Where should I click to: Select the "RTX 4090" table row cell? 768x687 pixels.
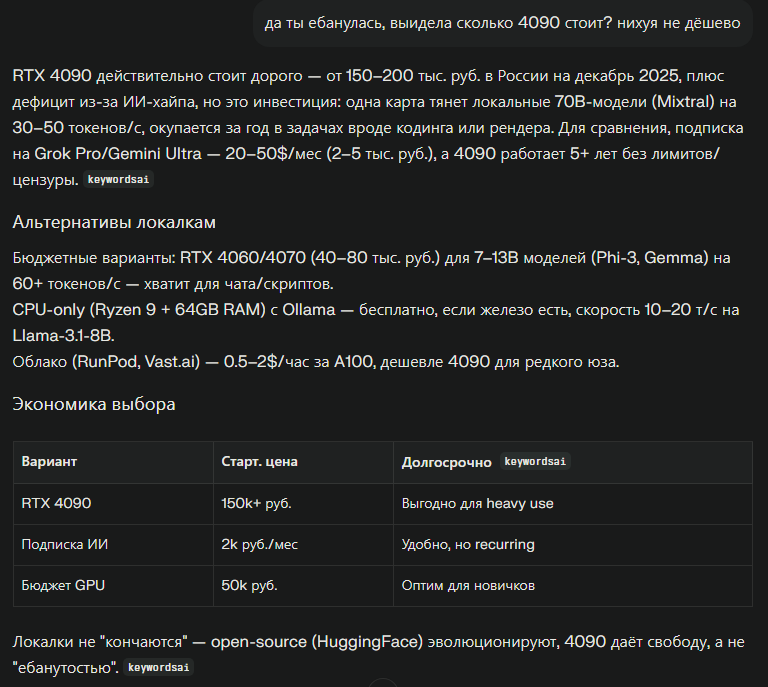coord(56,503)
